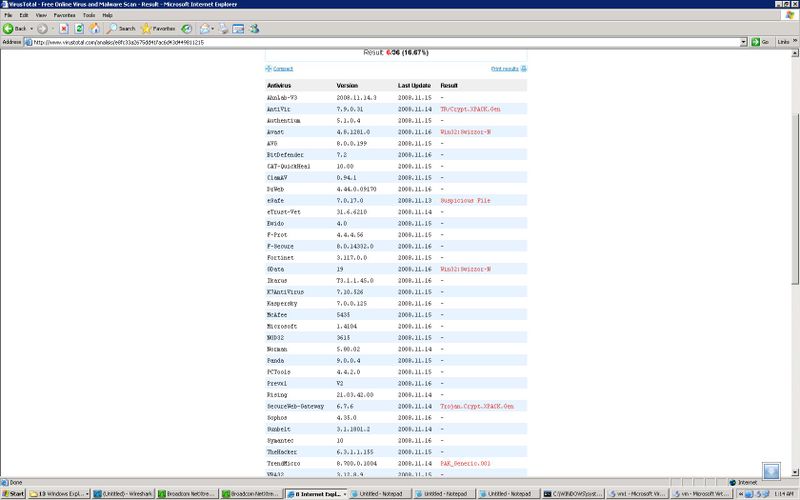Viewport: 800px width, 500px height.
Task: Expand the Windows Explorer taskbar group
Action: click(87, 494)
